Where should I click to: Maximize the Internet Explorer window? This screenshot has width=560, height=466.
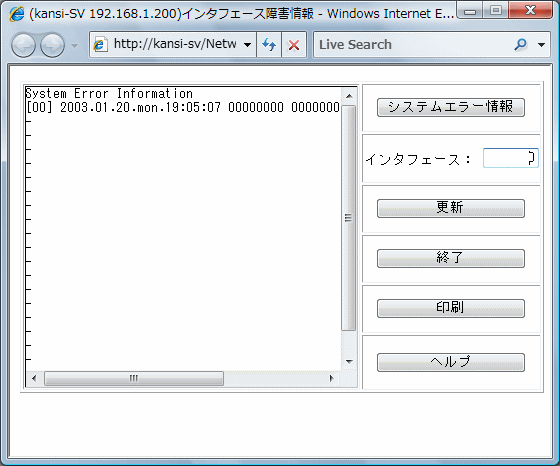click(x=496, y=11)
